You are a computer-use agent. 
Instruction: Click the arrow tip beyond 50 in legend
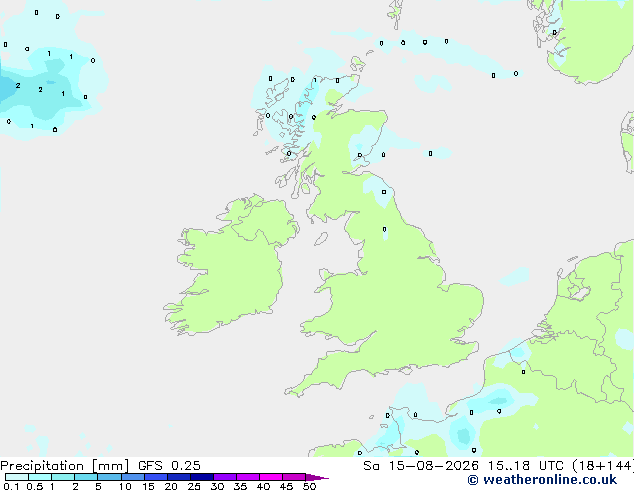pyautogui.click(x=318, y=477)
